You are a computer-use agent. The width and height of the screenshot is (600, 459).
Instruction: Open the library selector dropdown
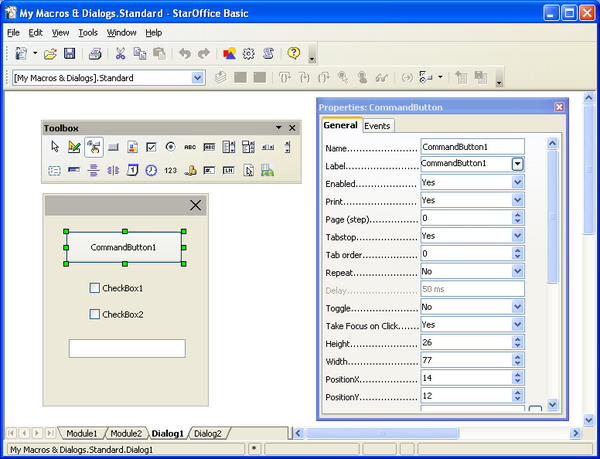click(197, 77)
